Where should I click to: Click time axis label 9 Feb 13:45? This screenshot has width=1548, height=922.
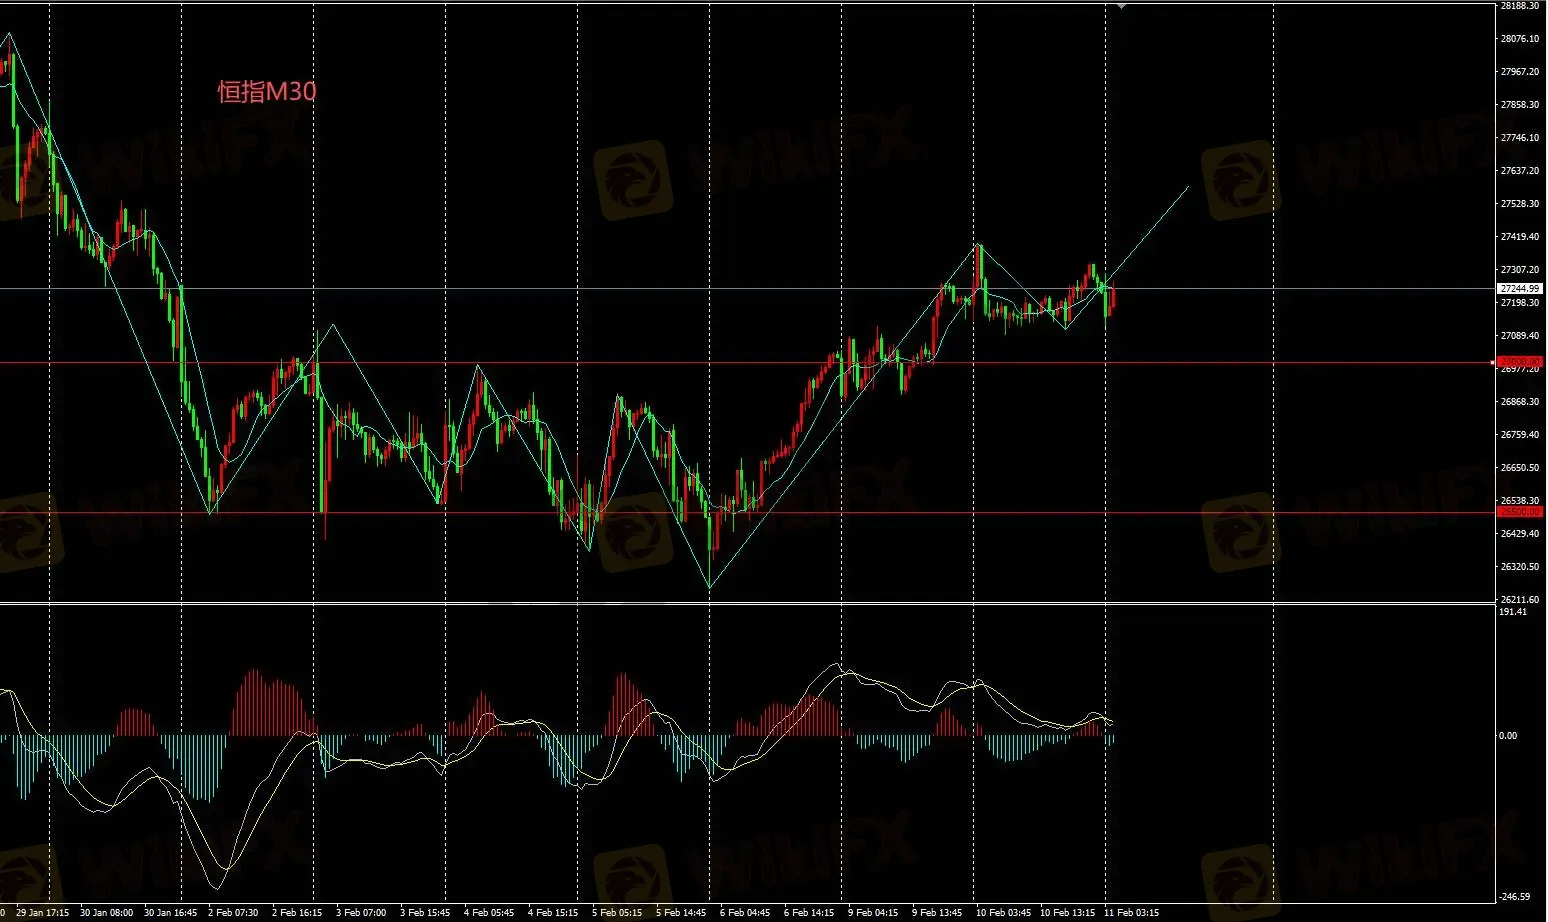click(x=937, y=913)
